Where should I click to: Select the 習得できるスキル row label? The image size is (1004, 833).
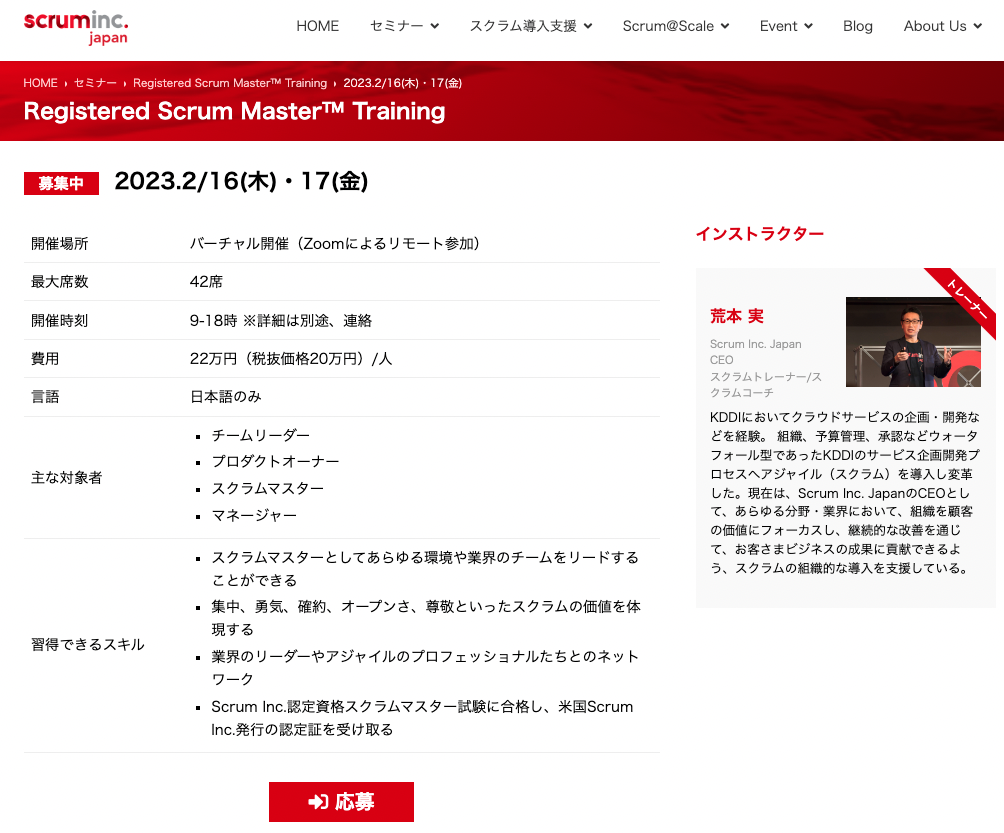(x=88, y=645)
